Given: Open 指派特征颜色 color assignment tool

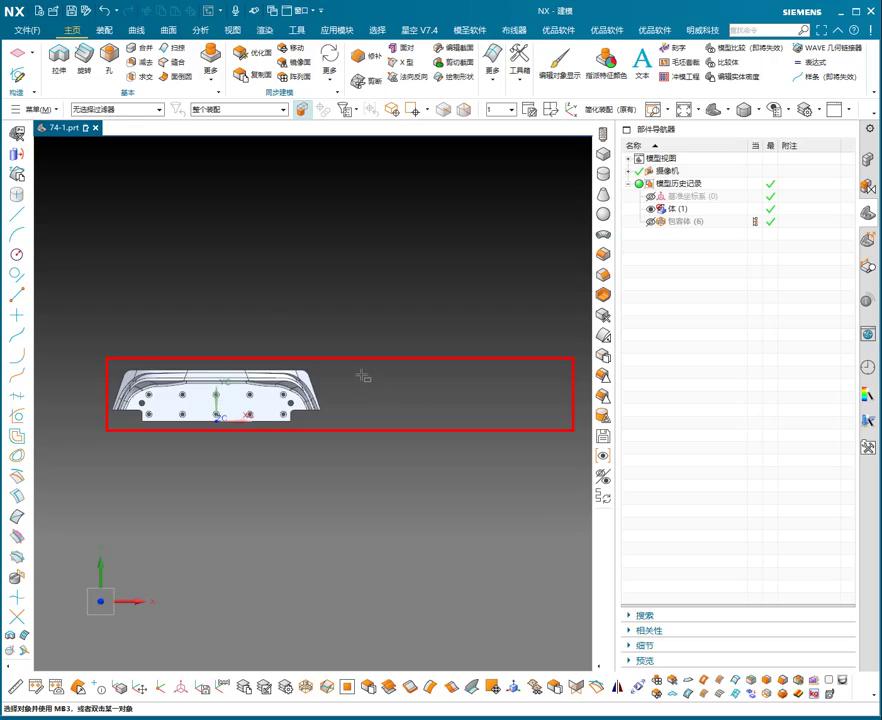Looking at the screenshot, I should [606, 60].
